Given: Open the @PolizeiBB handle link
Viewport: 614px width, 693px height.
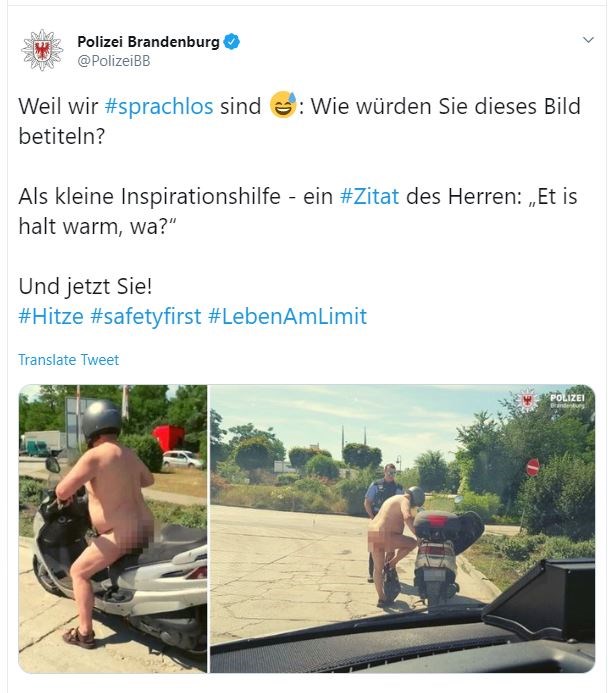Looking at the screenshot, I should coord(114,61).
